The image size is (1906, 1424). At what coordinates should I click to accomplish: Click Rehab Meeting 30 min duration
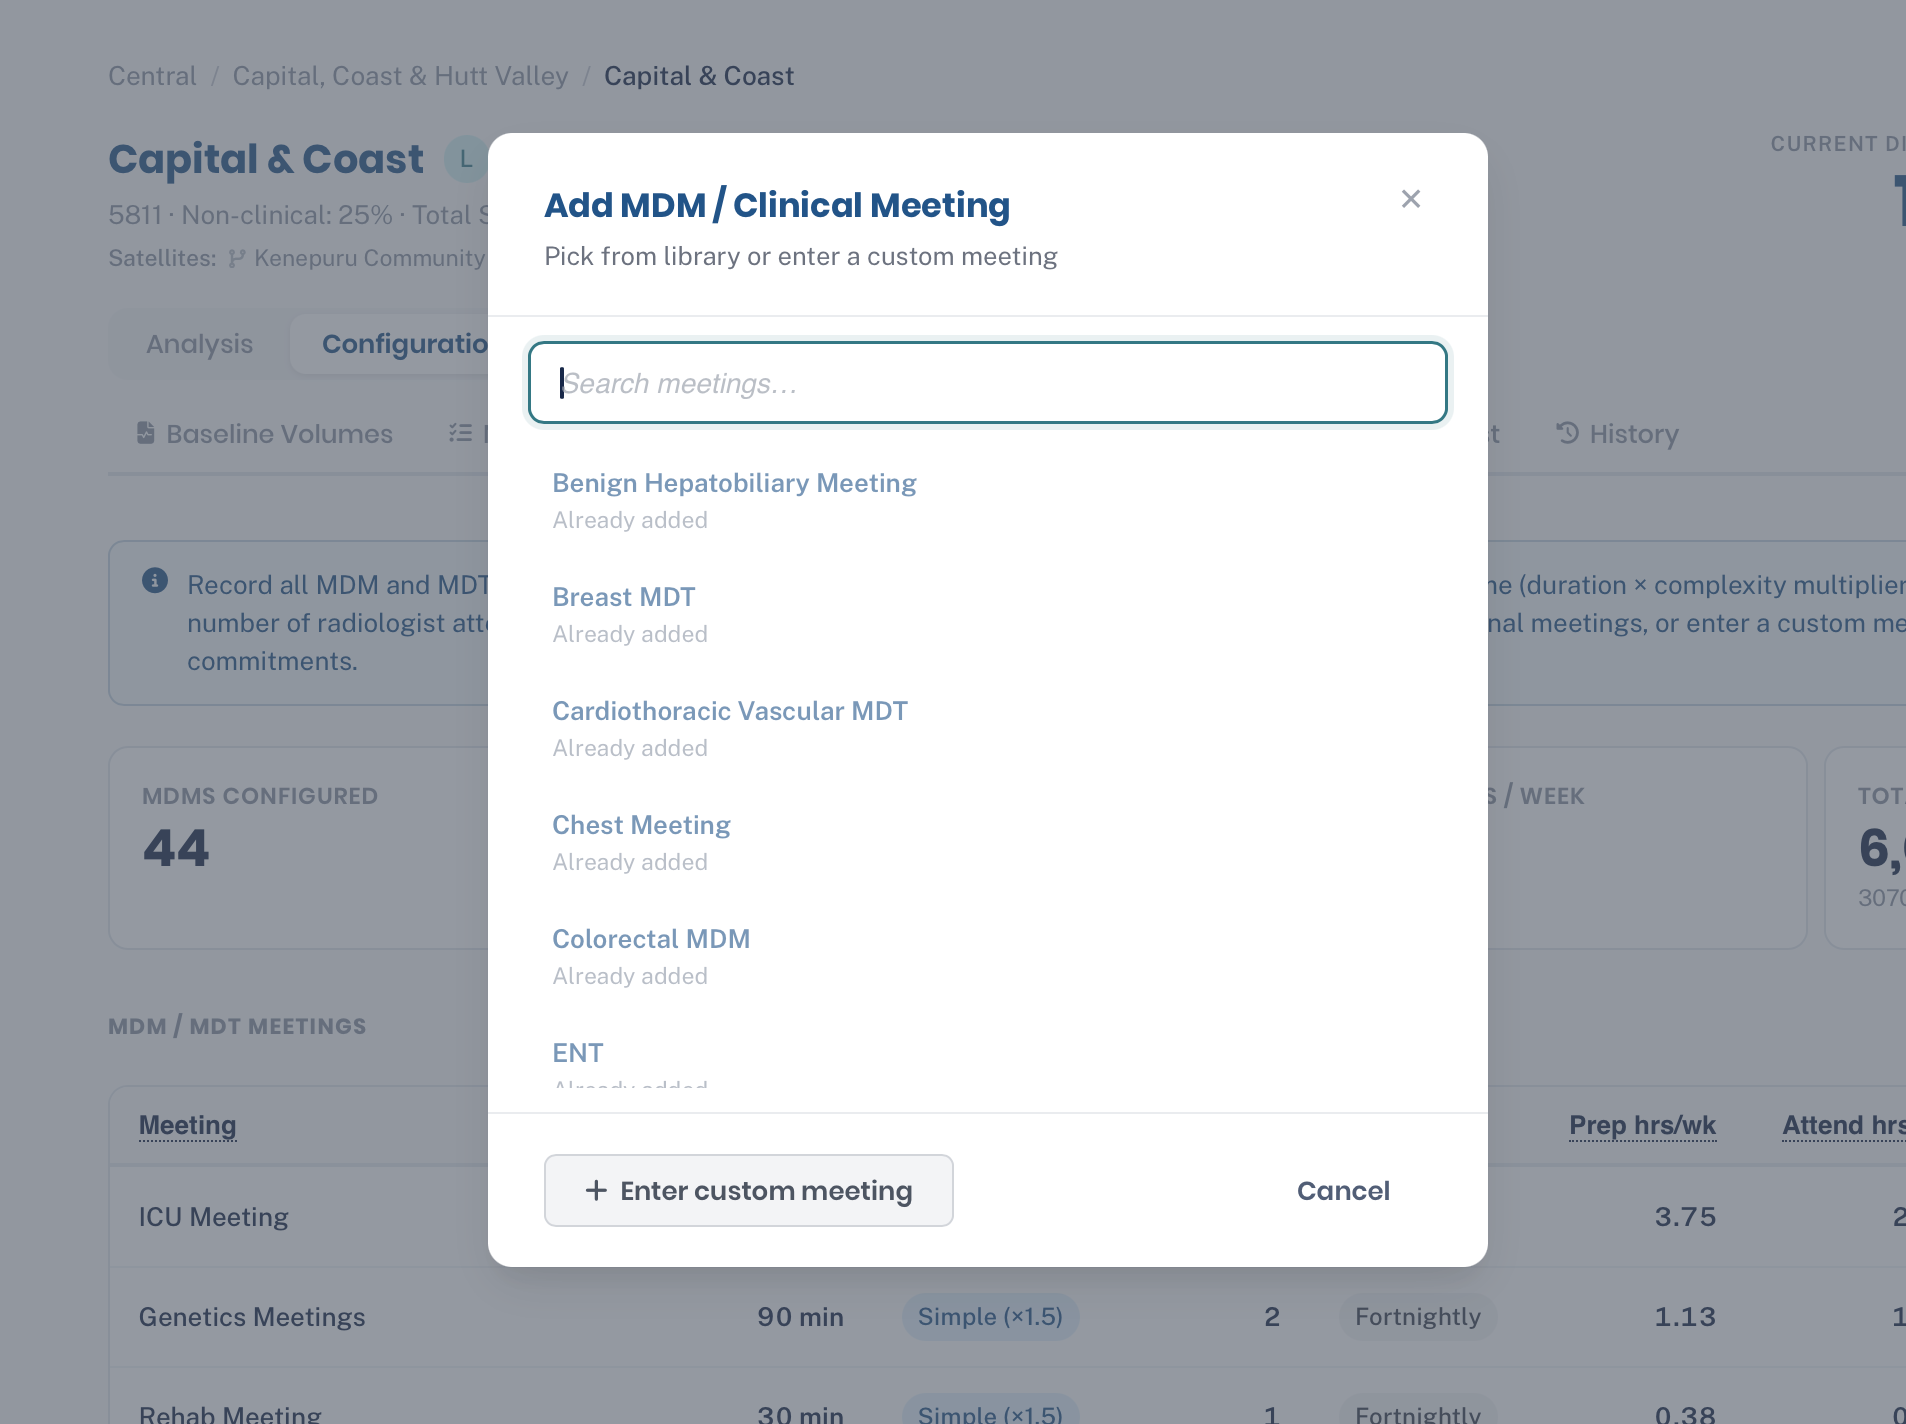point(800,1413)
